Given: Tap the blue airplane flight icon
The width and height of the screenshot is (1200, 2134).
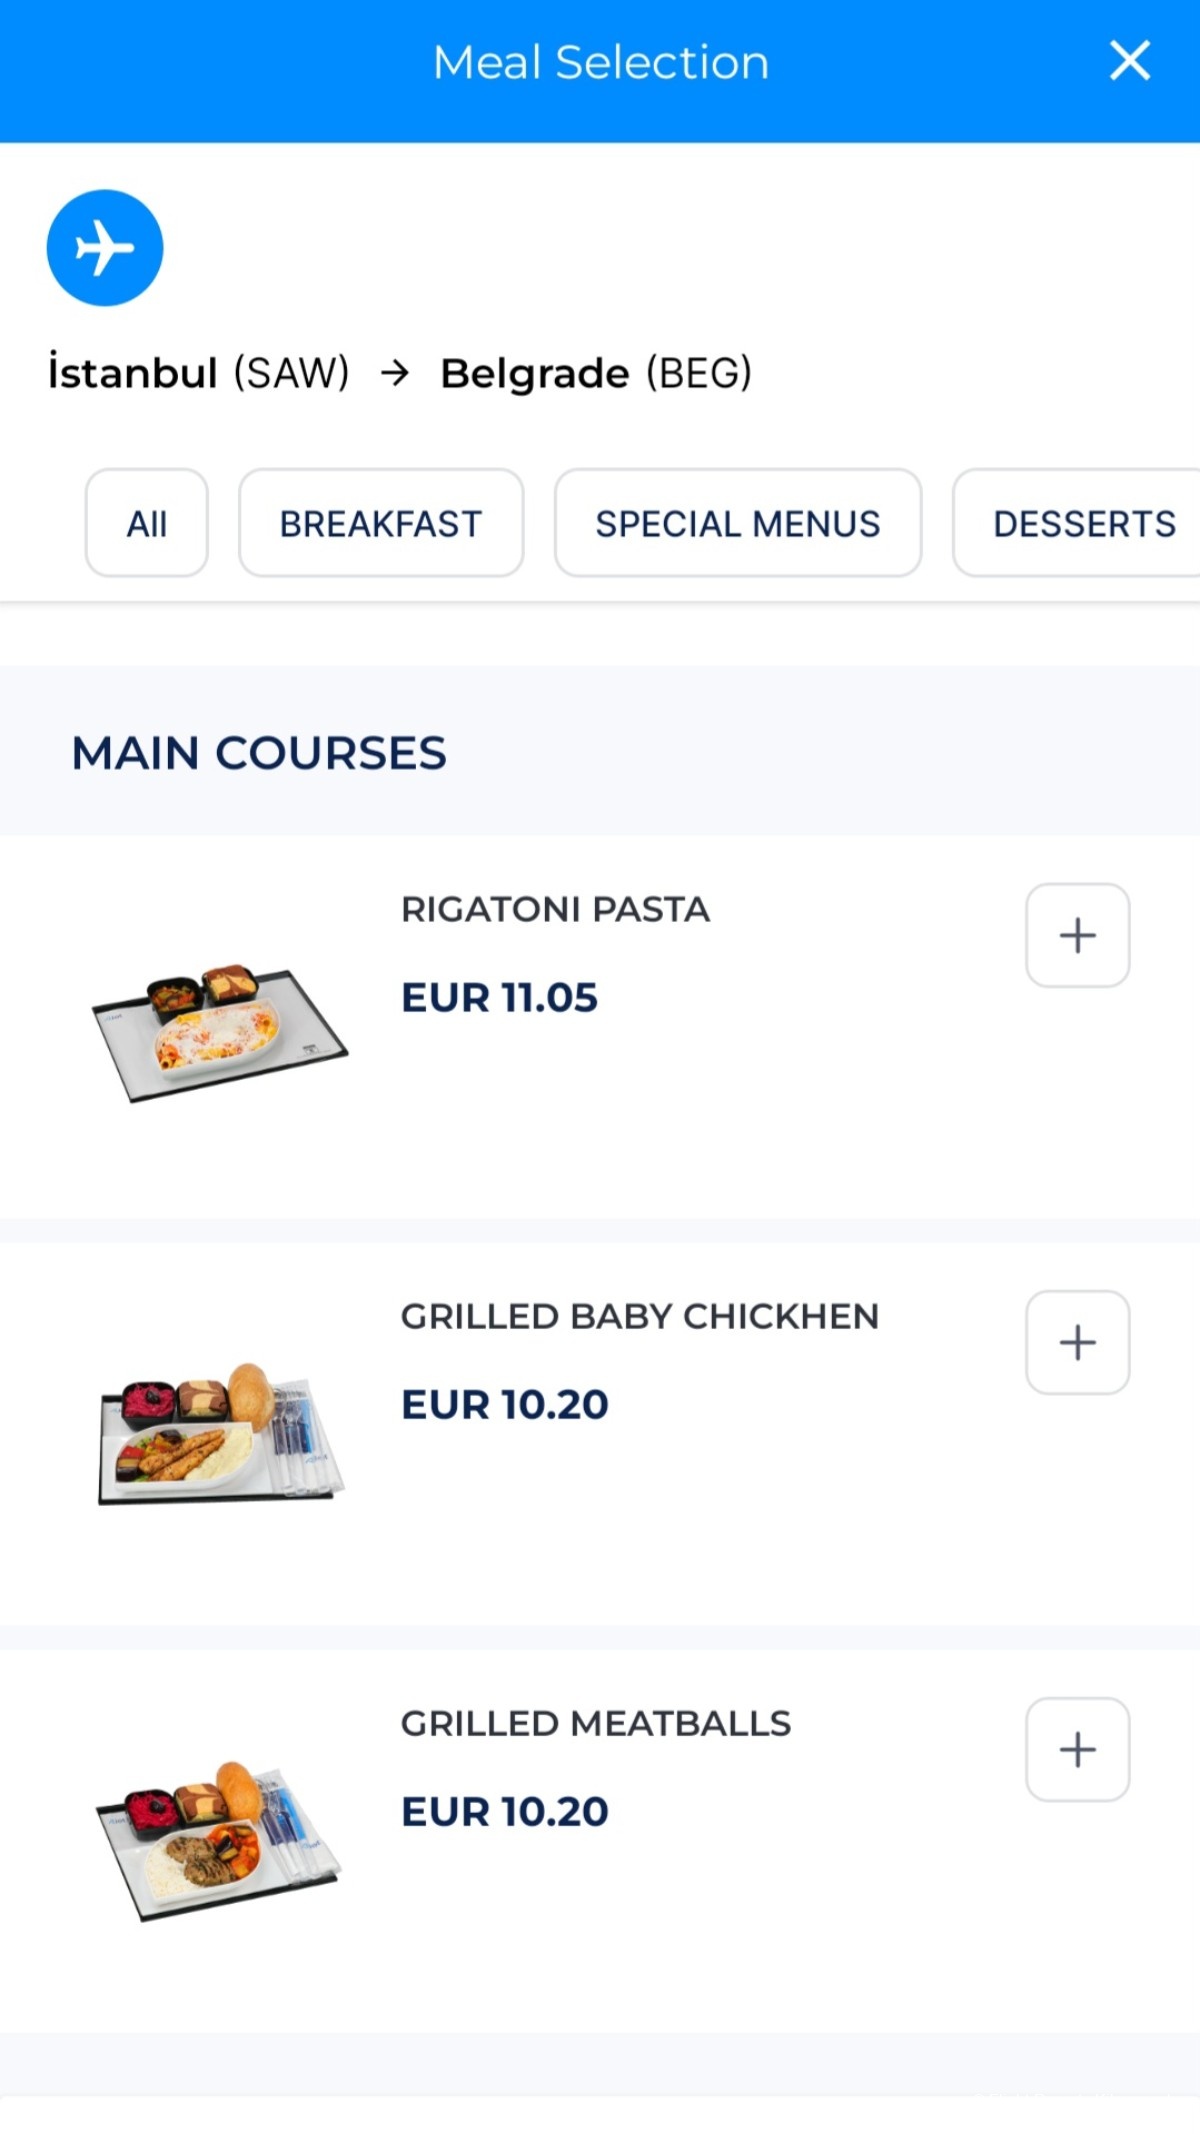Looking at the screenshot, I should click(x=105, y=247).
